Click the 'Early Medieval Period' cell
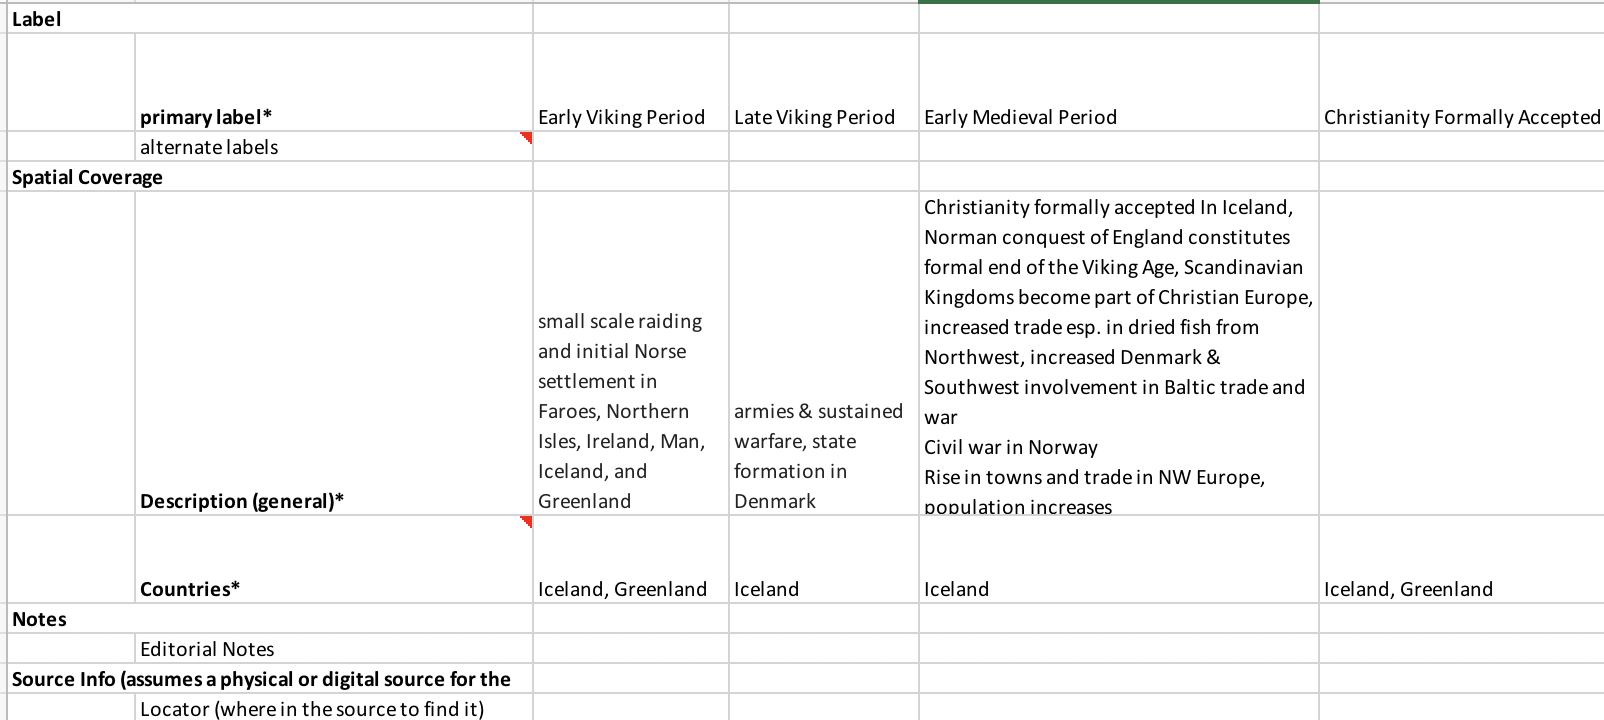The image size is (1604, 720). click(x=1118, y=82)
